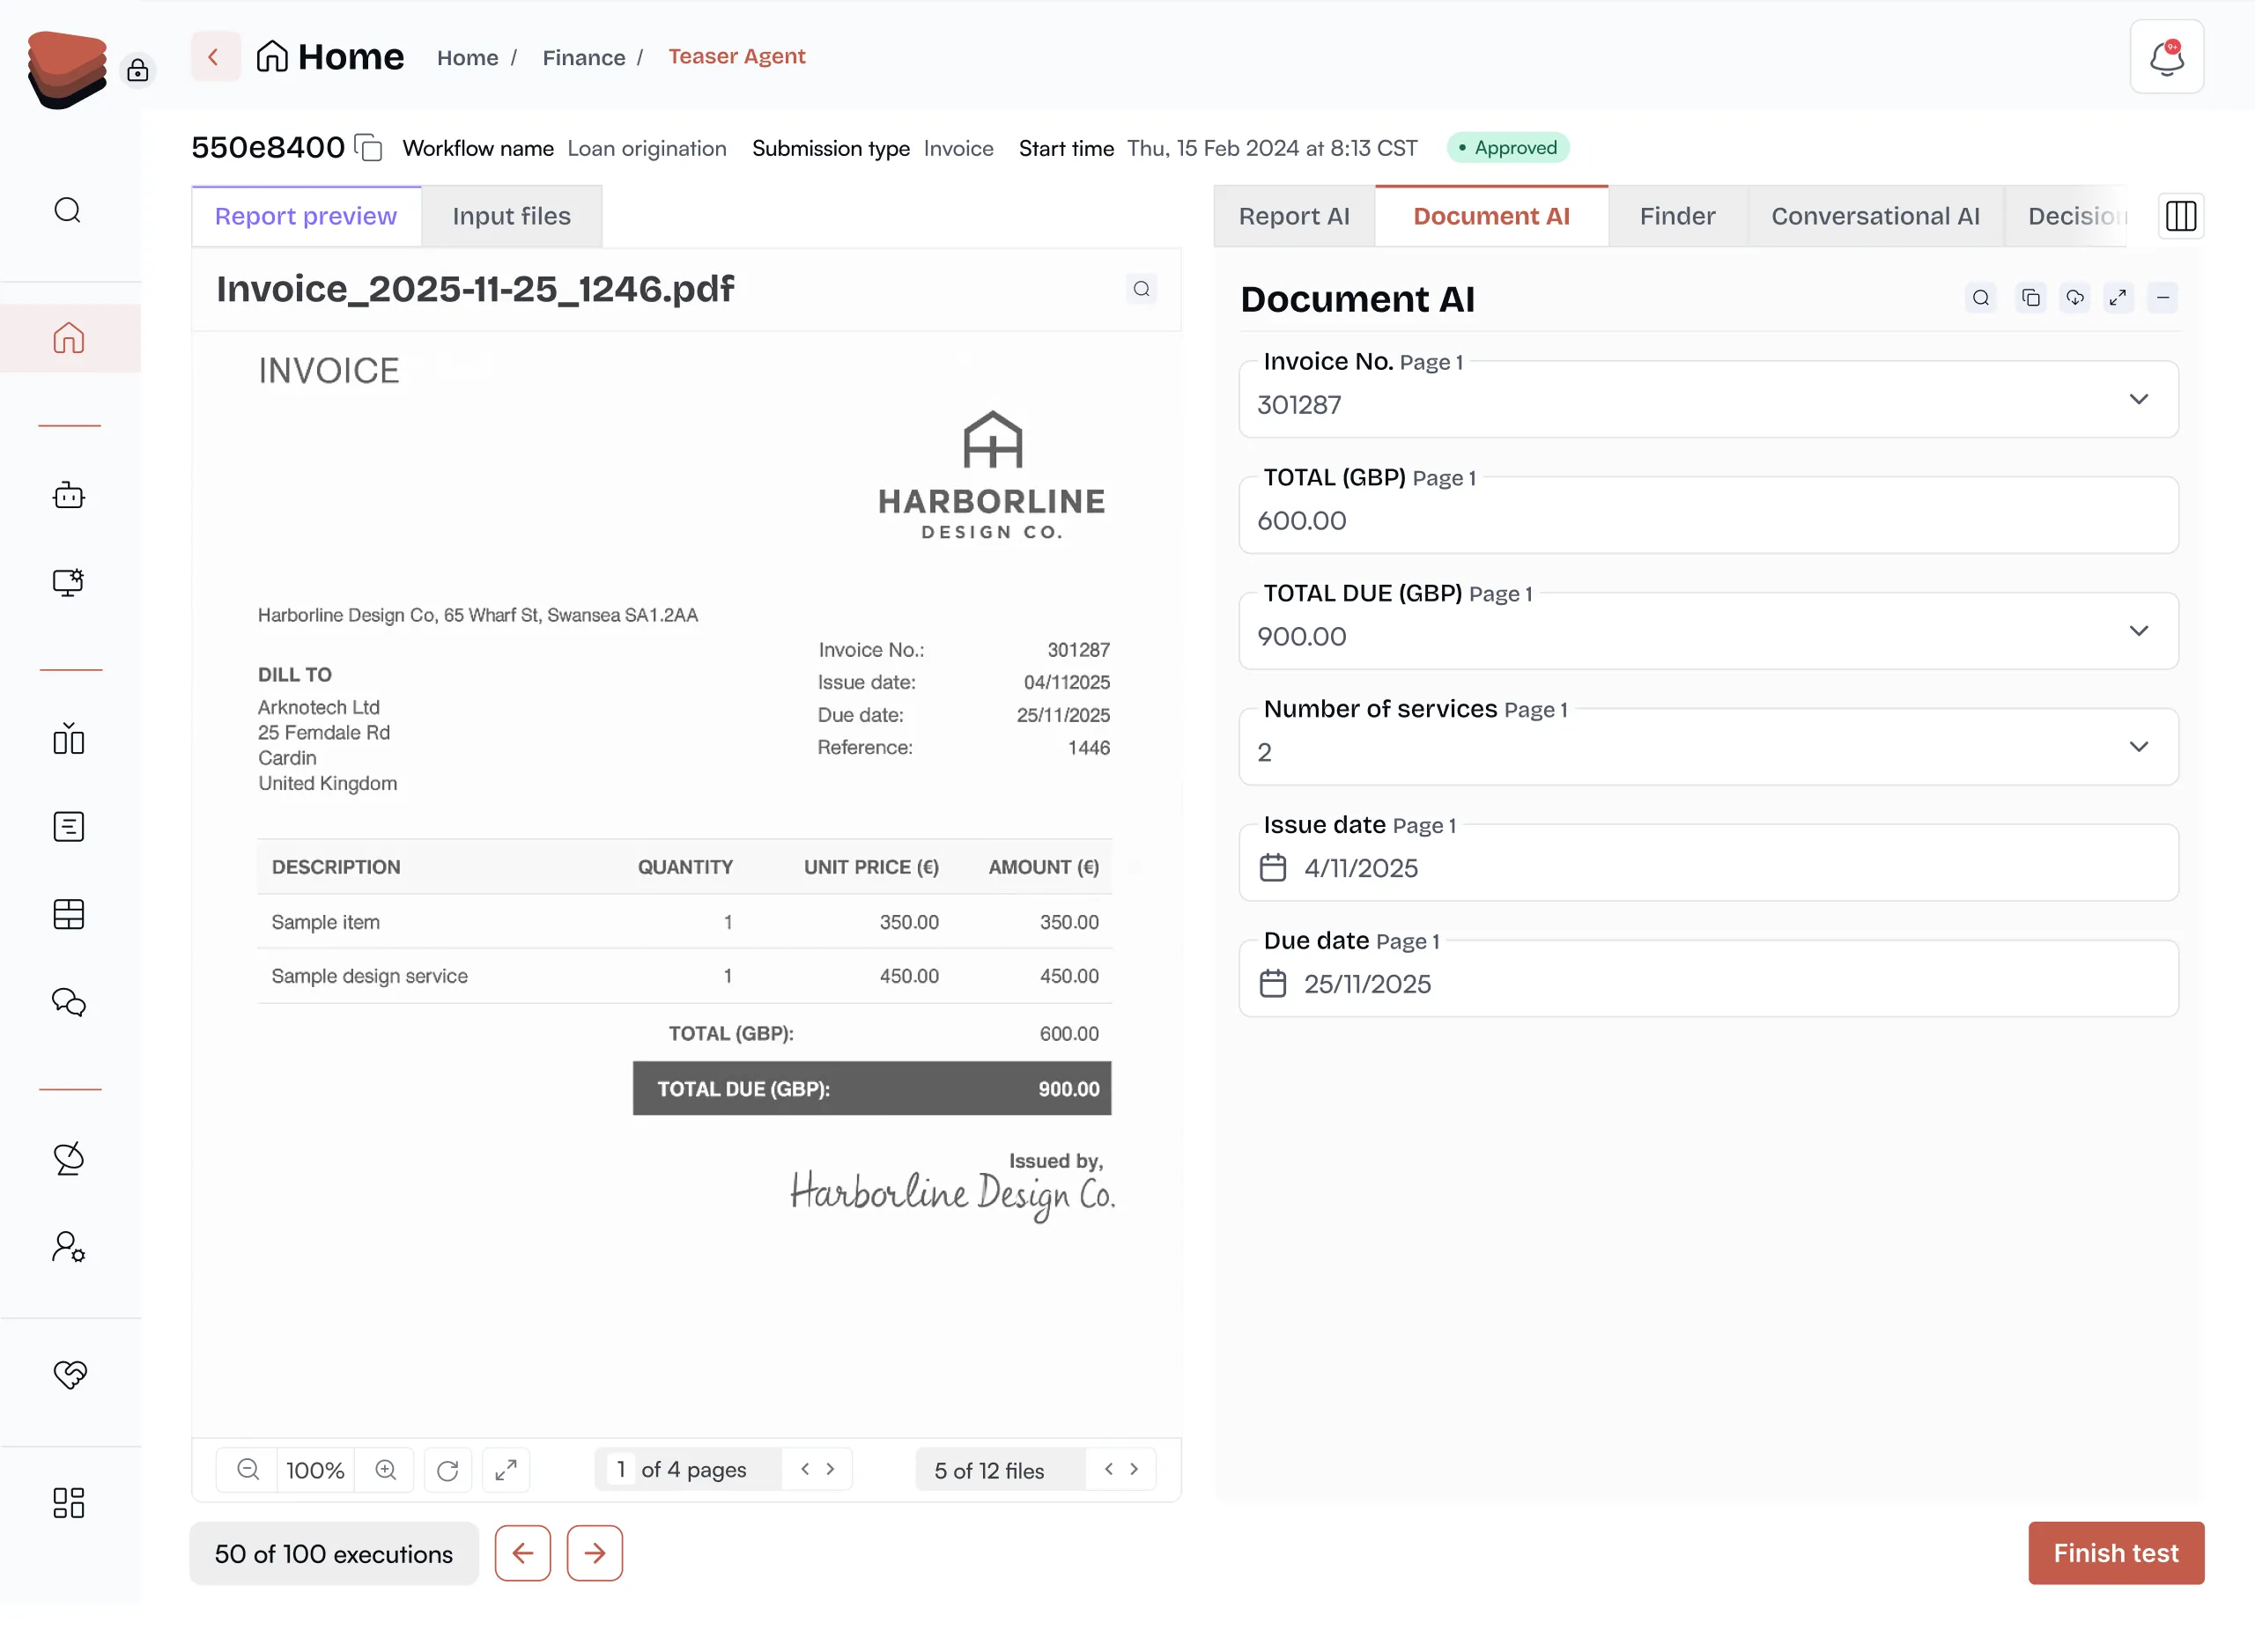Expand the TOTAL DUE (GBP) dropdown
Viewport: 2255px width, 1652px height.
(x=2138, y=631)
